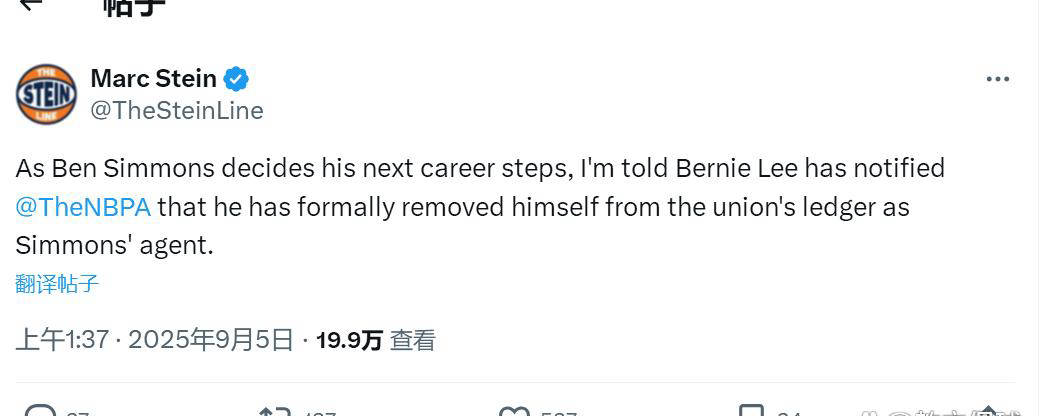Open the three-dot more options menu

pyautogui.click(x=997, y=80)
